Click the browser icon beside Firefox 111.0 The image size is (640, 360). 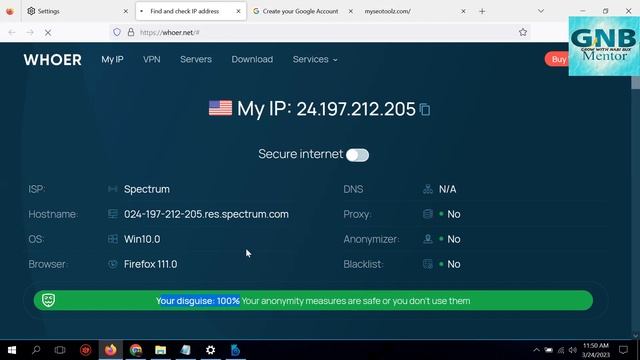113,264
